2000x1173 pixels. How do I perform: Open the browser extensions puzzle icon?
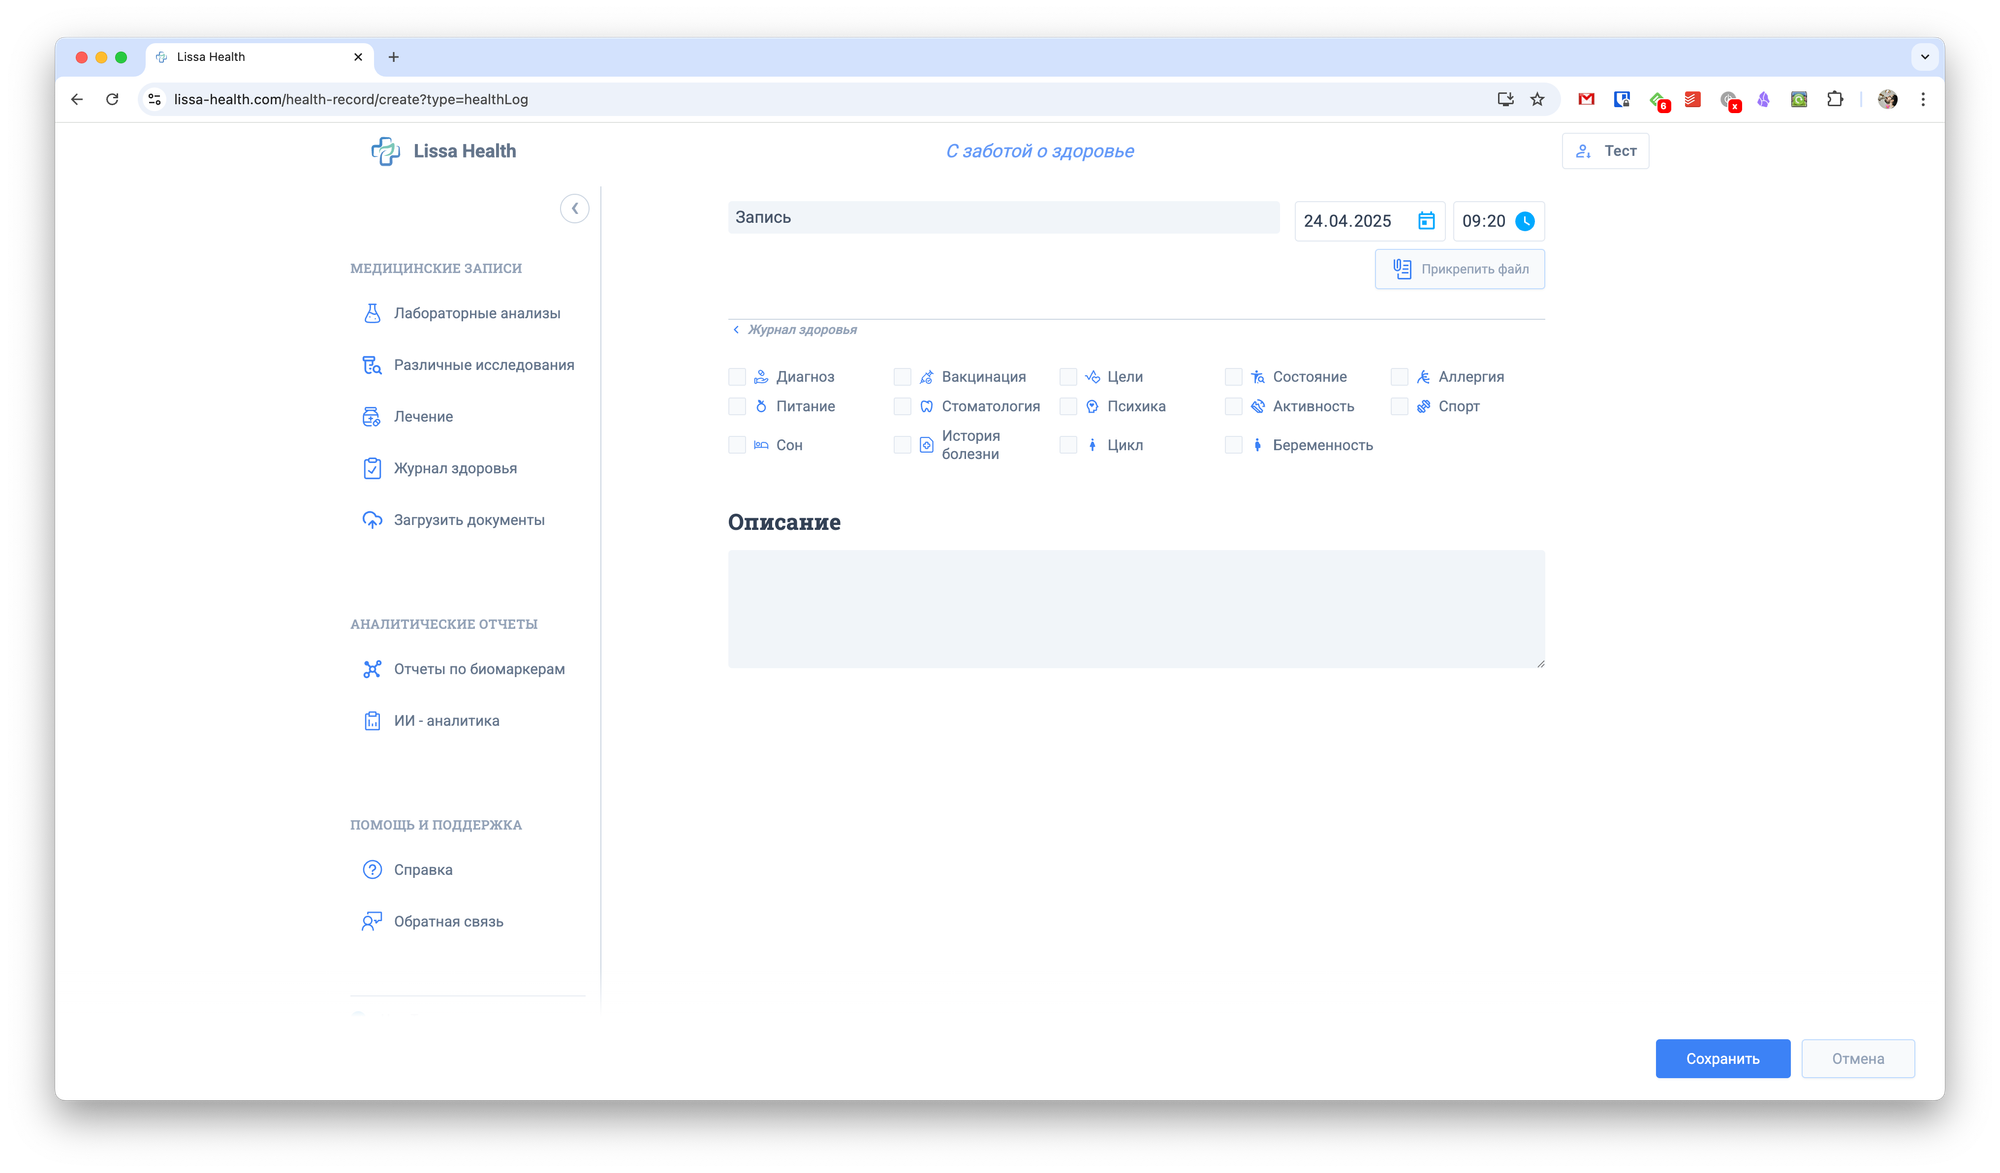pyautogui.click(x=1835, y=99)
